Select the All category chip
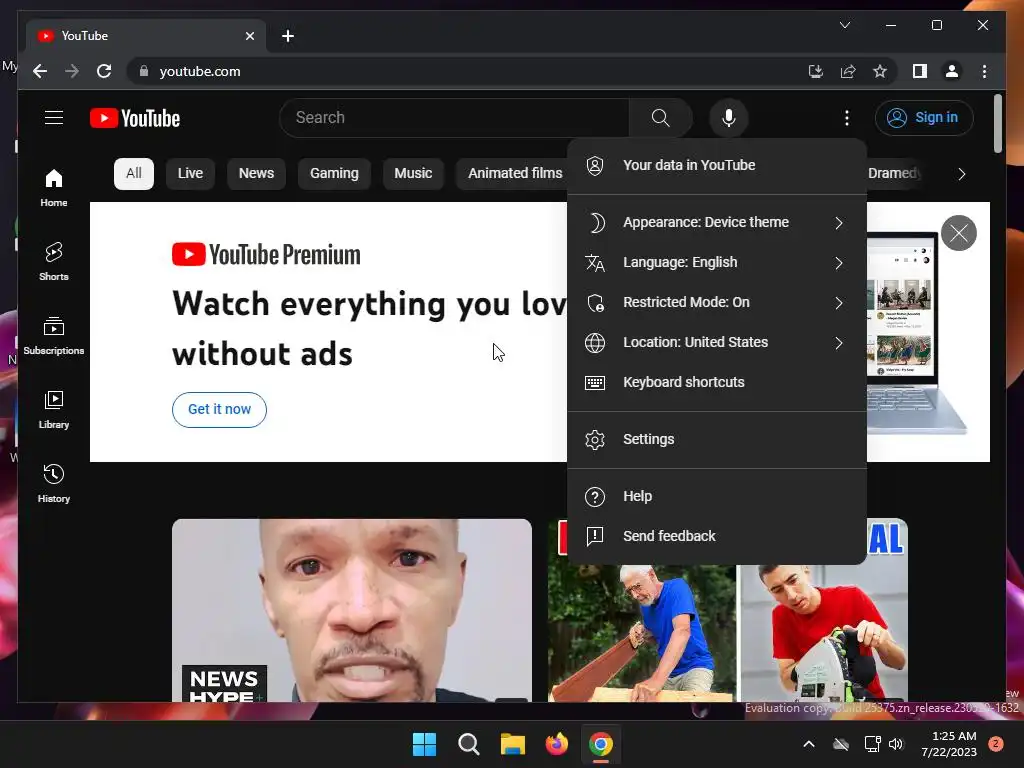The width and height of the screenshot is (1024, 768). (x=134, y=174)
